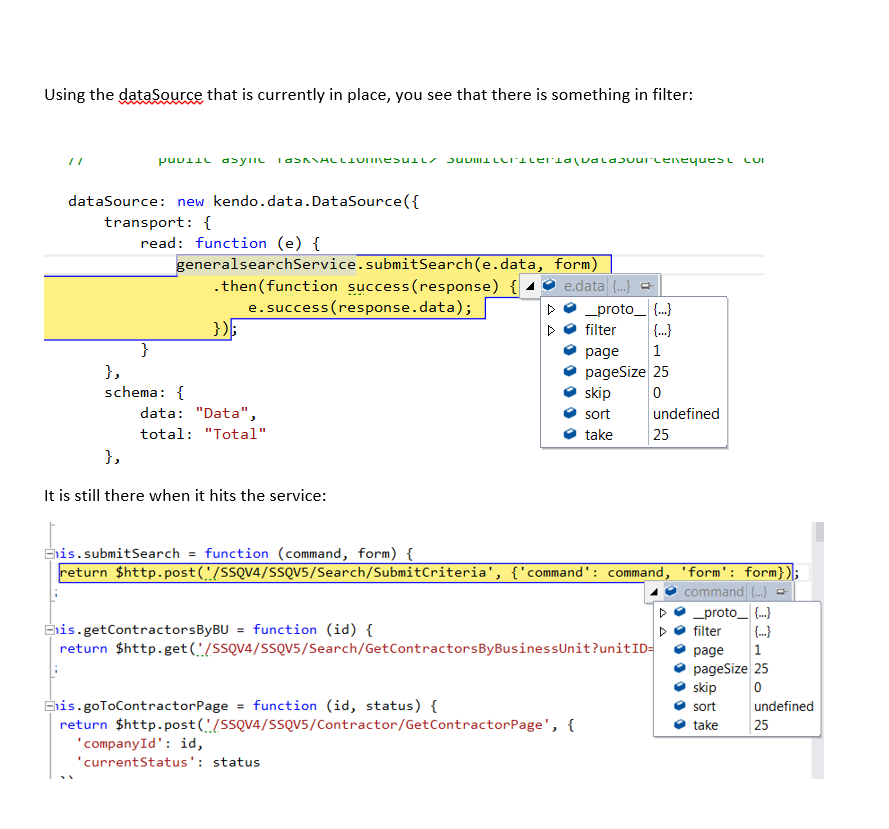Click the sort cube icon in e.data datatip
889x829 pixels.
(x=570, y=413)
